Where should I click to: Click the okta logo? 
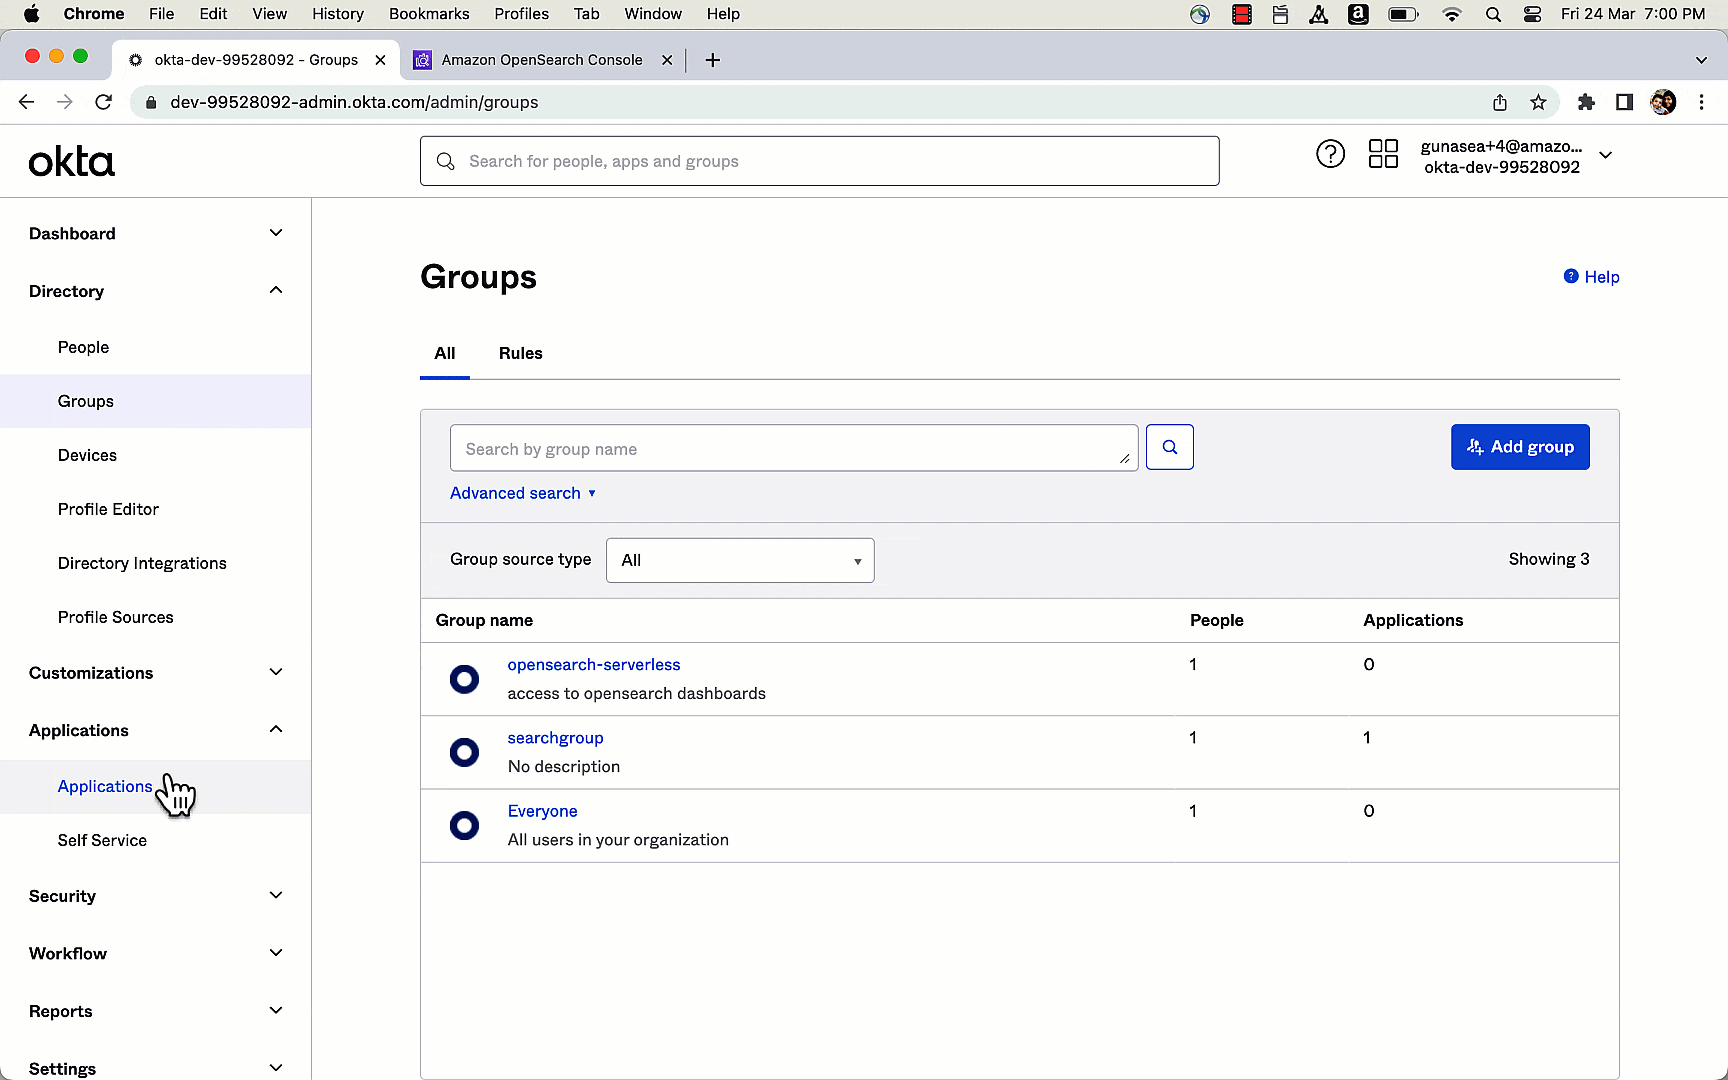click(72, 162)
